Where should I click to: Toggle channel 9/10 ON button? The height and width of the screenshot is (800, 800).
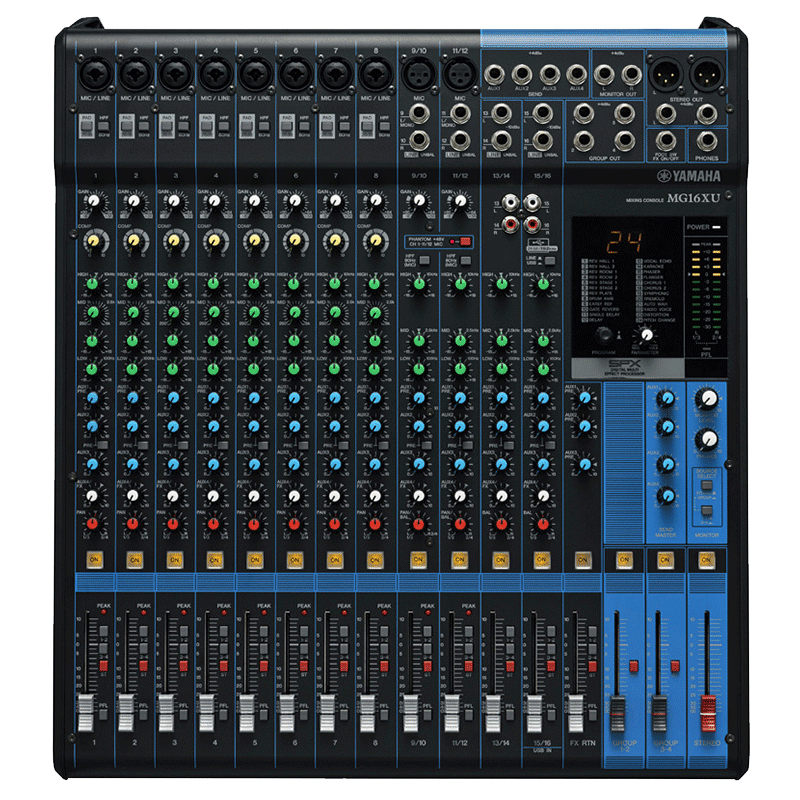coord(418,560)
